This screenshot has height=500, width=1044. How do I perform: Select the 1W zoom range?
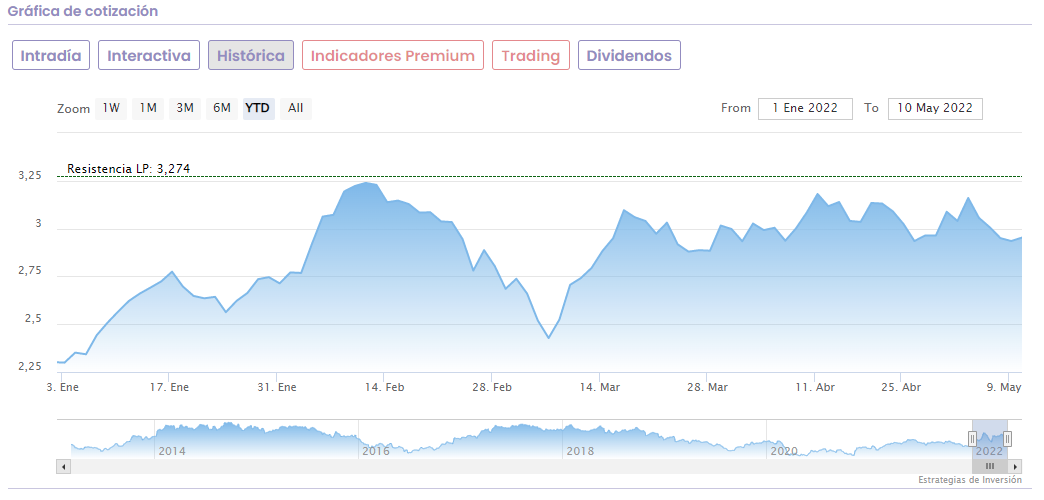point(111,108)
